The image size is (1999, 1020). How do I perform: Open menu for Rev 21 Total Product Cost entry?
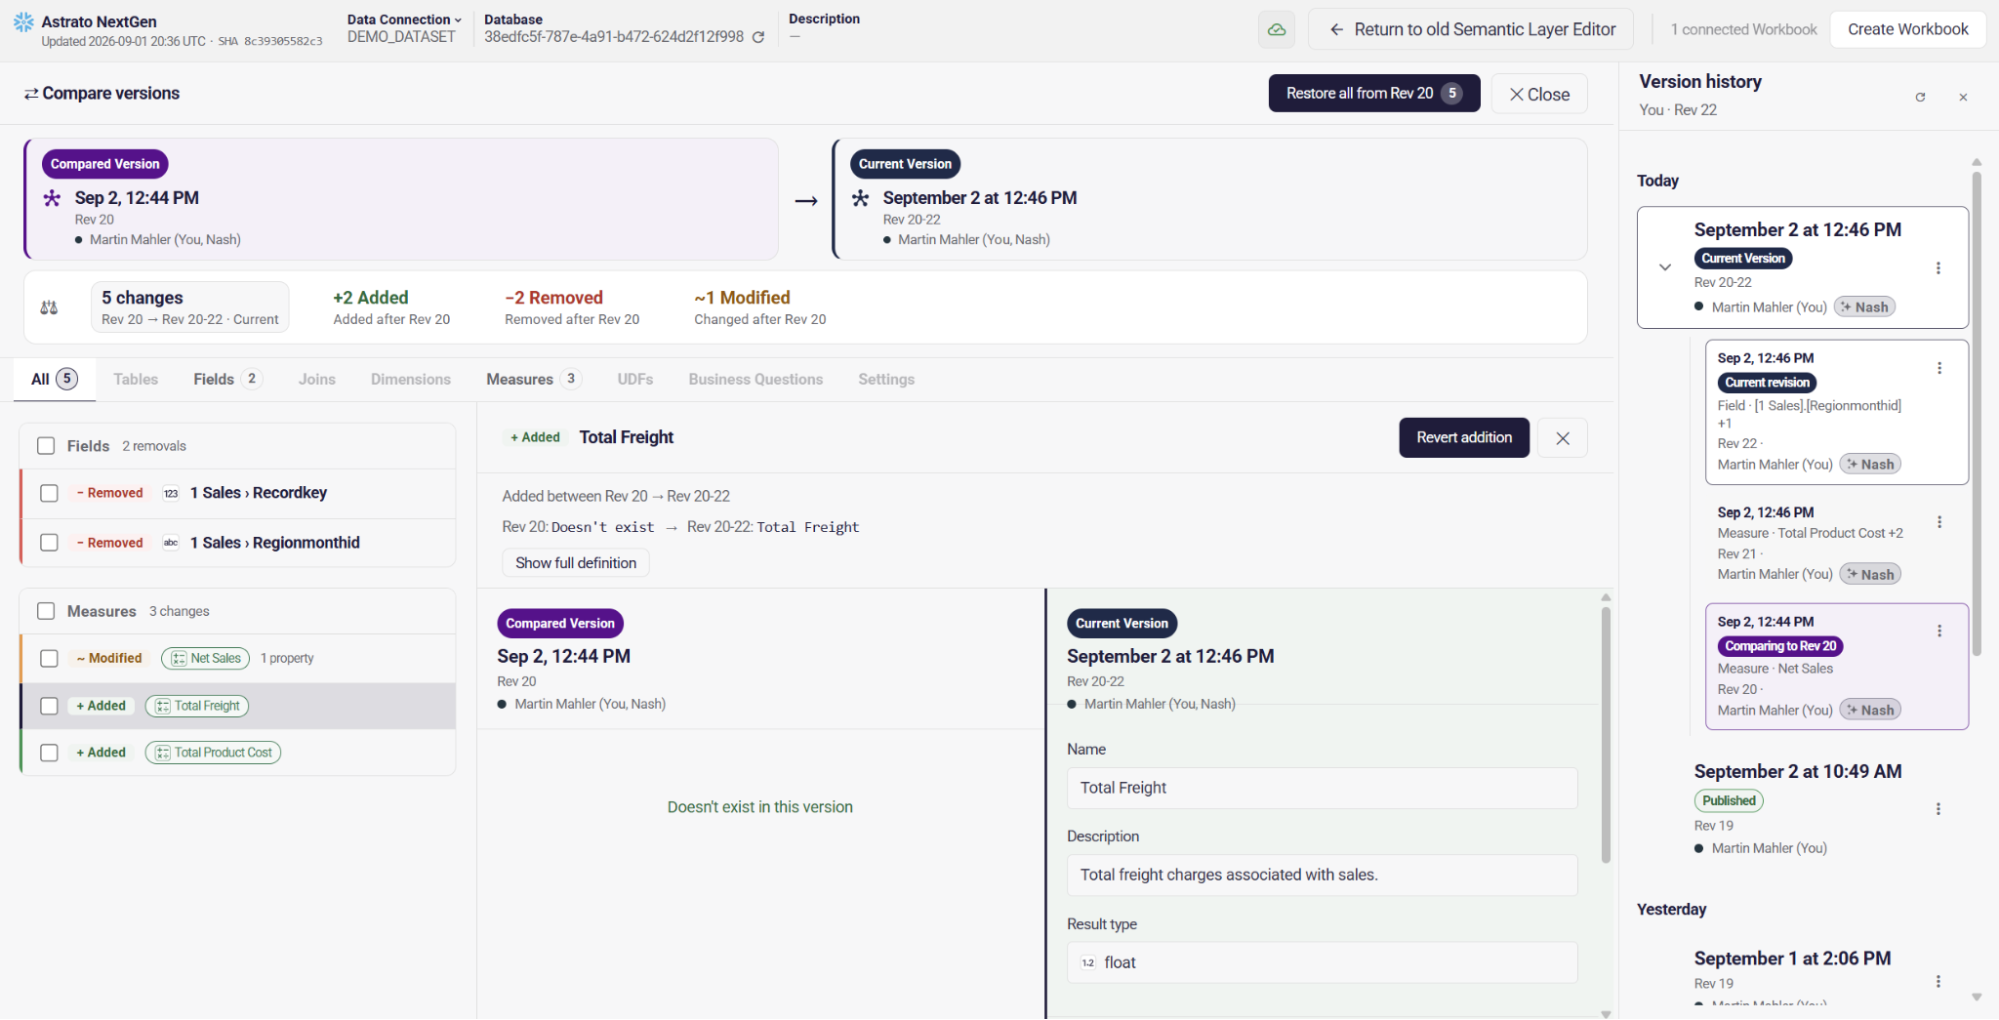(x=1939, y=522)
